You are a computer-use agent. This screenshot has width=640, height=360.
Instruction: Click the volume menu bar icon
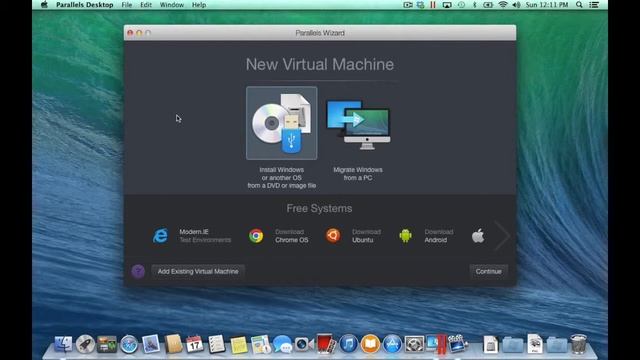(516, 5)
